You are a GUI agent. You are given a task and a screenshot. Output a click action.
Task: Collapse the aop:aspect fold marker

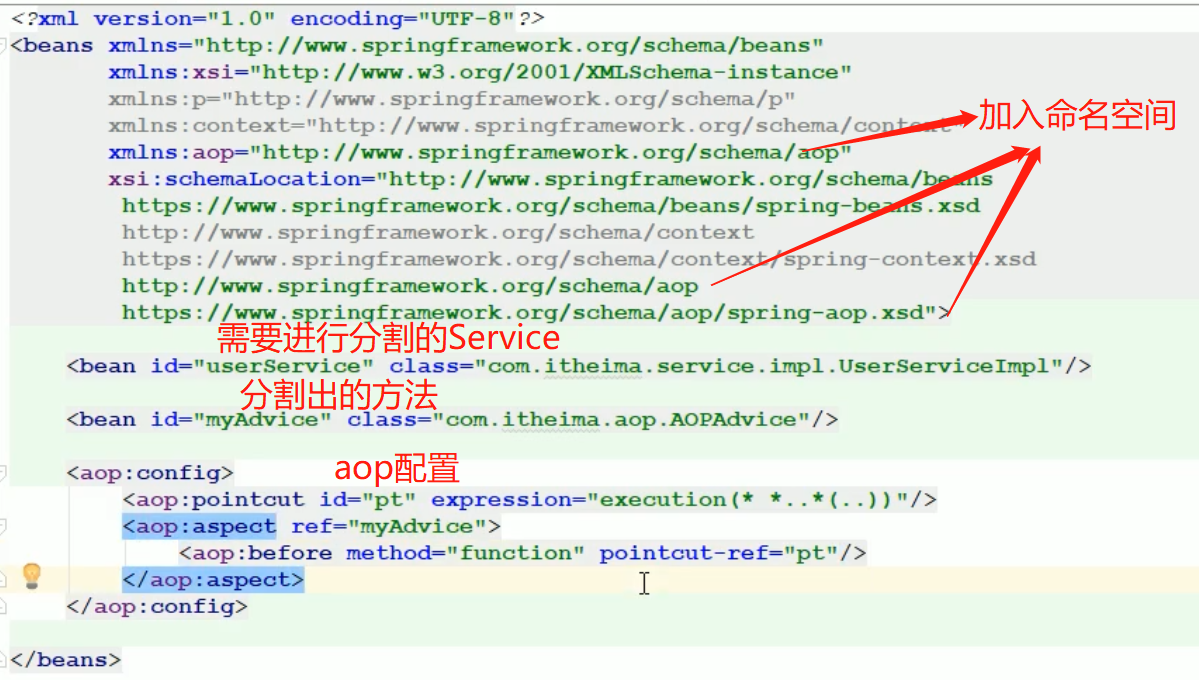[3, 526]
